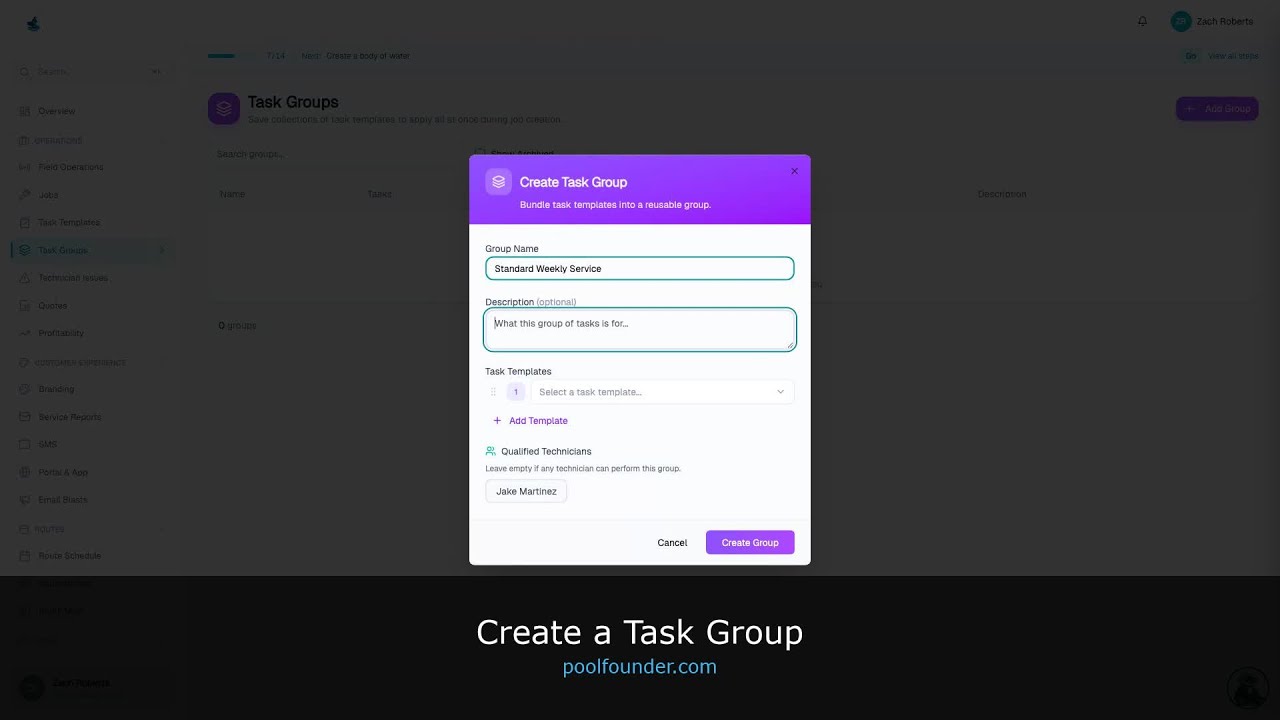Open Email Blasts in the sidebar
Screen dimensions: 1280x720
pyautogui.click(x=63, y=500)
